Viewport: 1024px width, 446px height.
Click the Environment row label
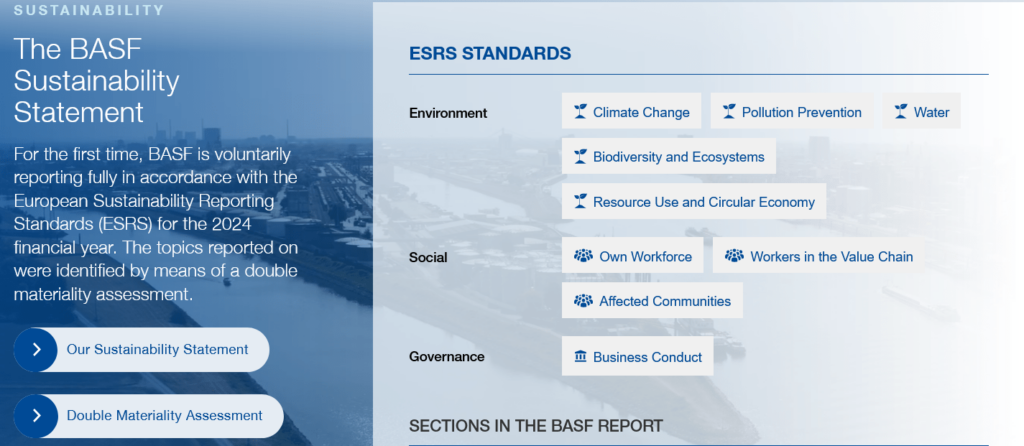click(x=448, y=113)
